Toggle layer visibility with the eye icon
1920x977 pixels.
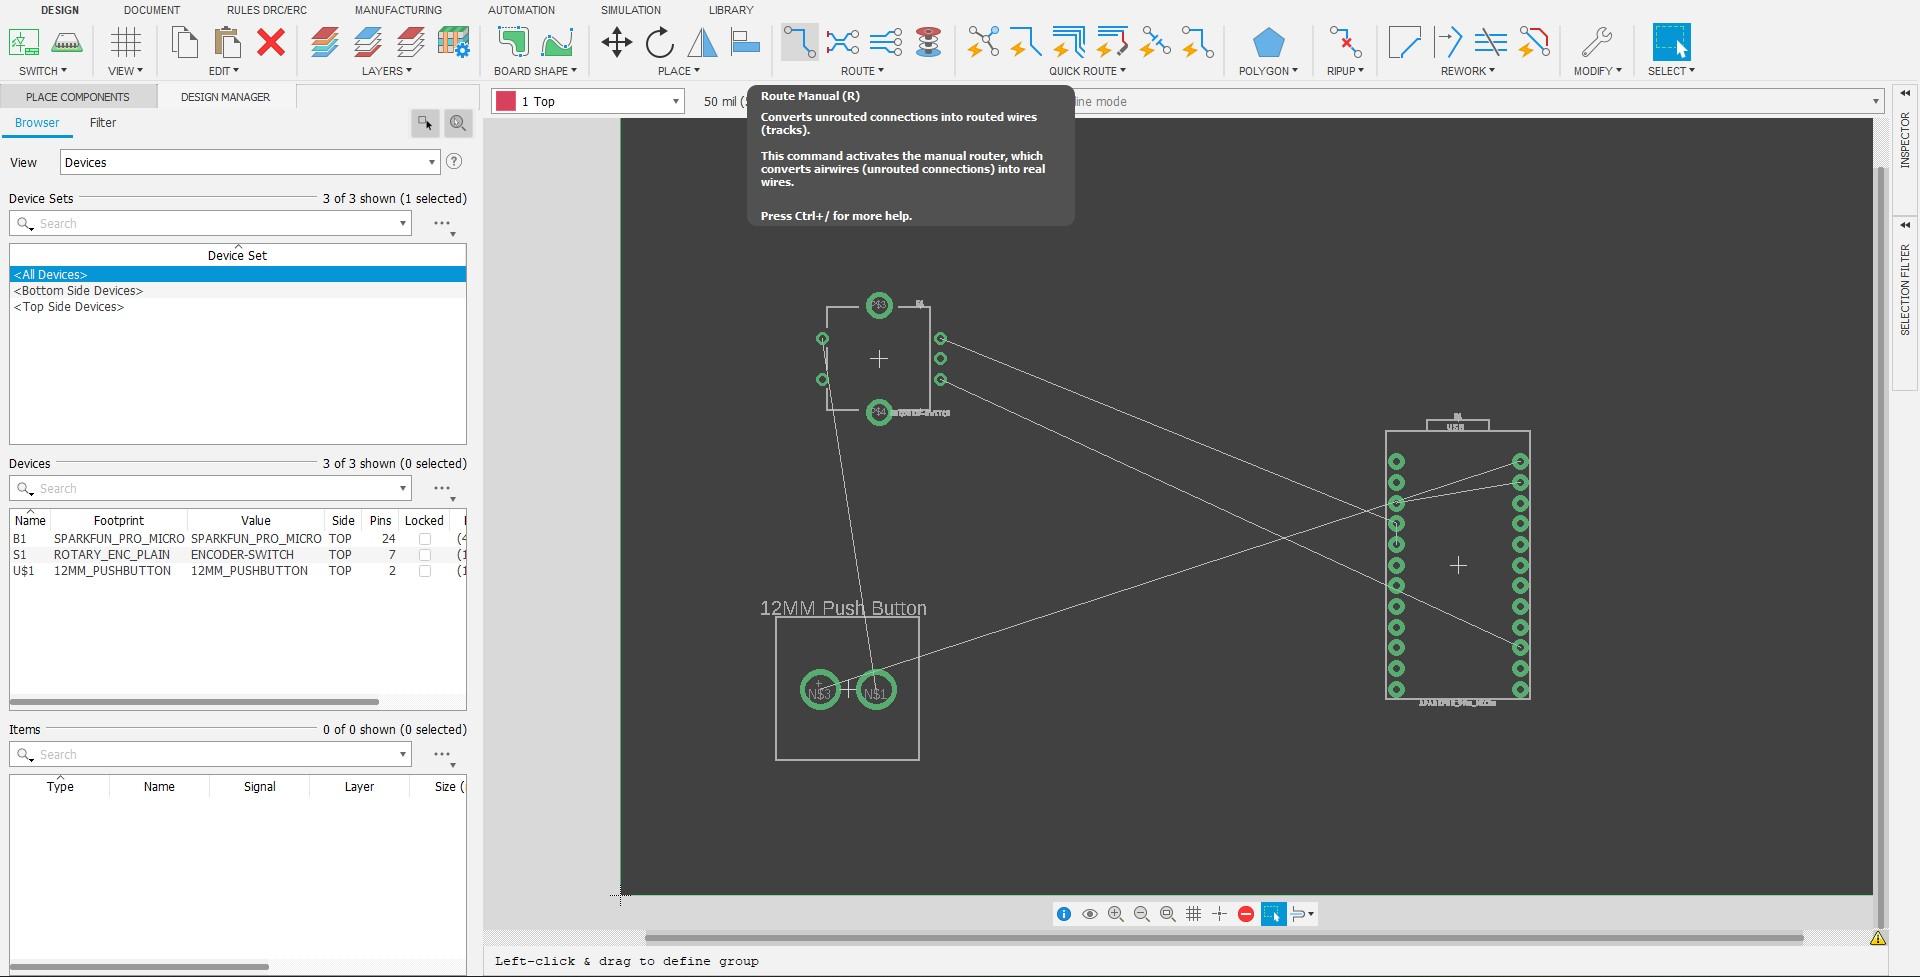point(1090,913)
